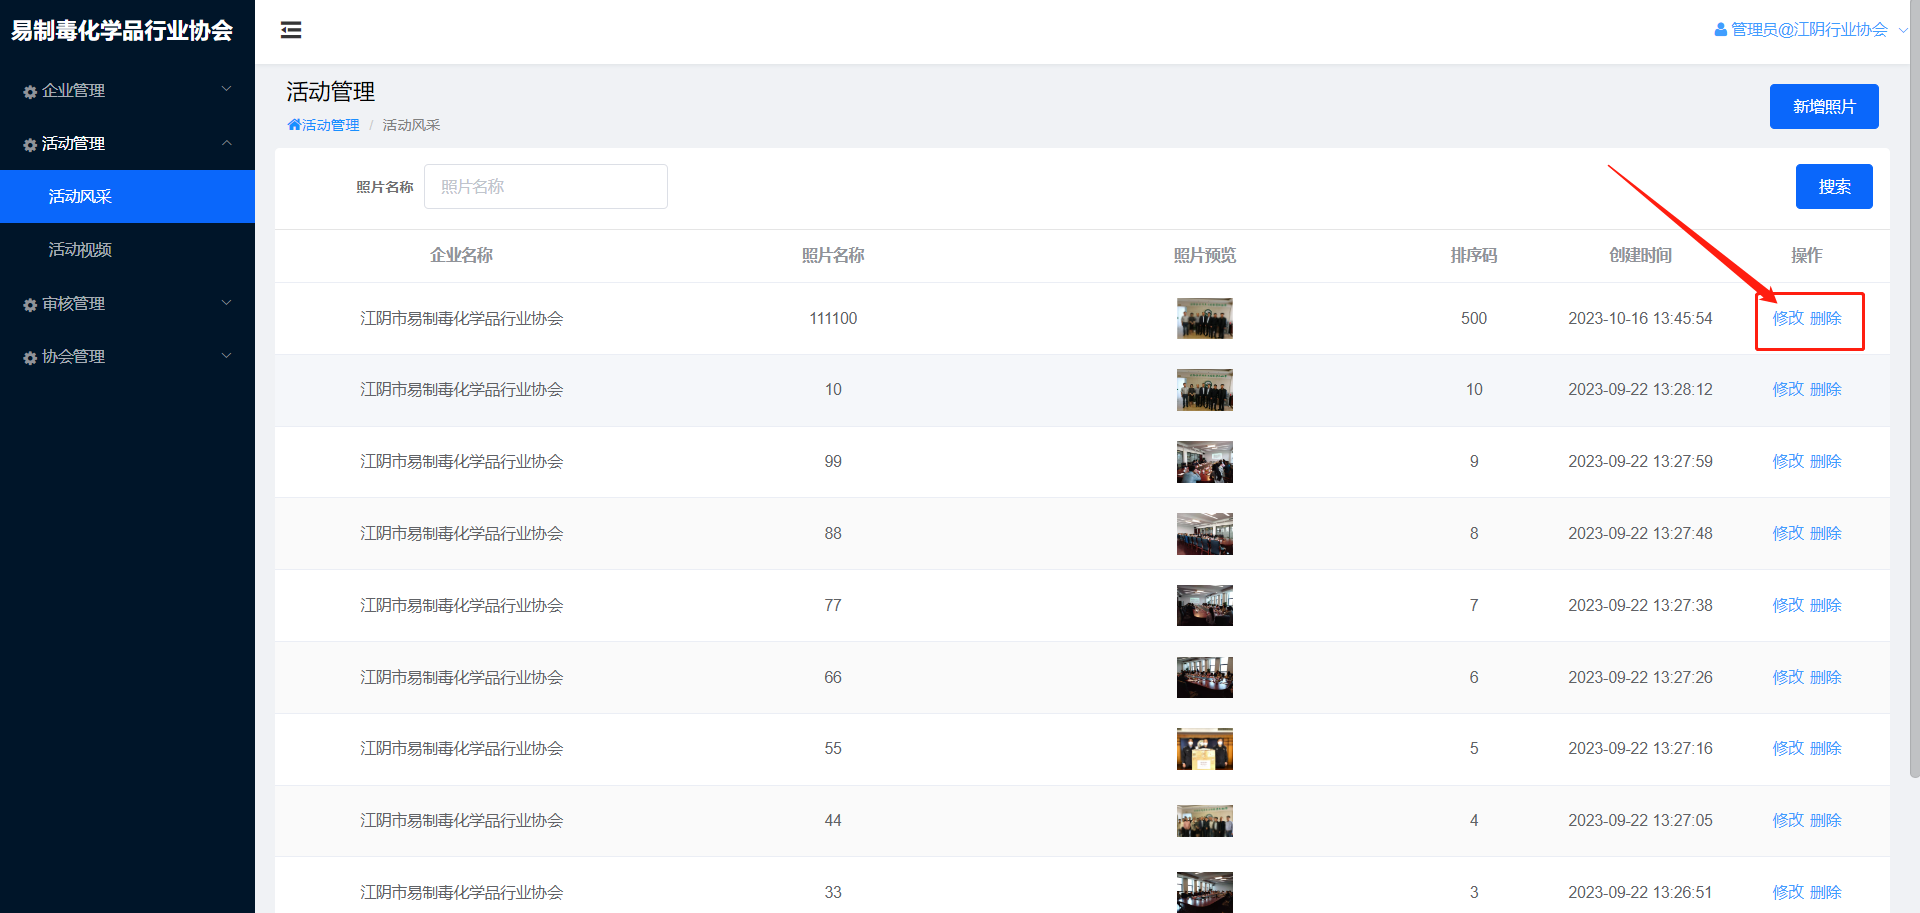Click the gear icon beside 企业管理
This screenshot has width=1920, height=913.
(30, 92)
